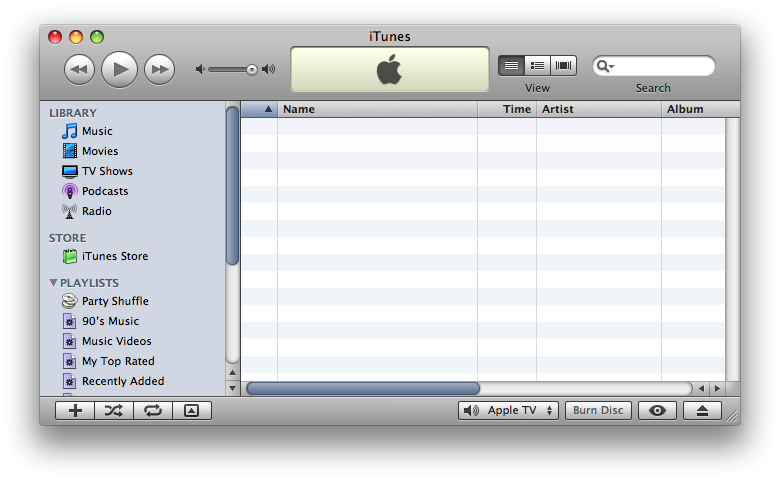
Task: Toggle shuffle mode
Action: coord(114,411)
